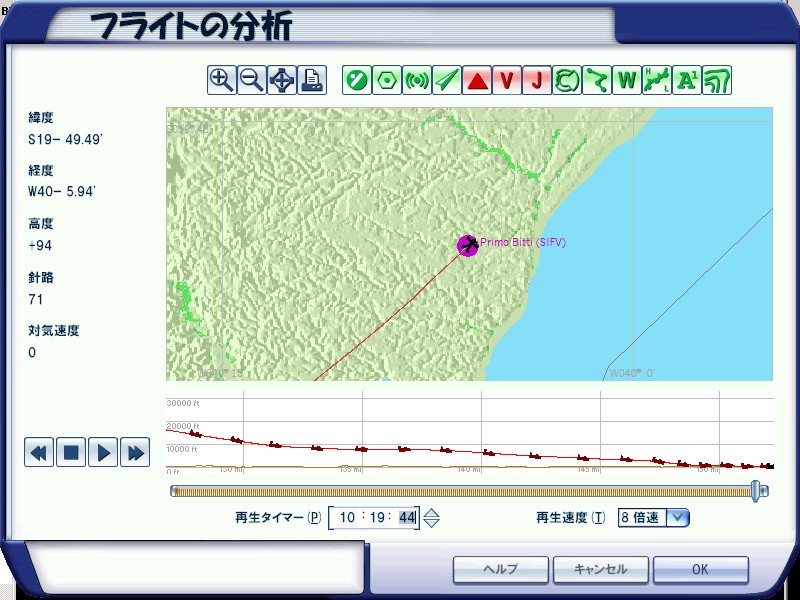The width and height of the screenshot is (800, 600).
Task: Click the zoom out magnifier icon
Action: tap(252, 80)
